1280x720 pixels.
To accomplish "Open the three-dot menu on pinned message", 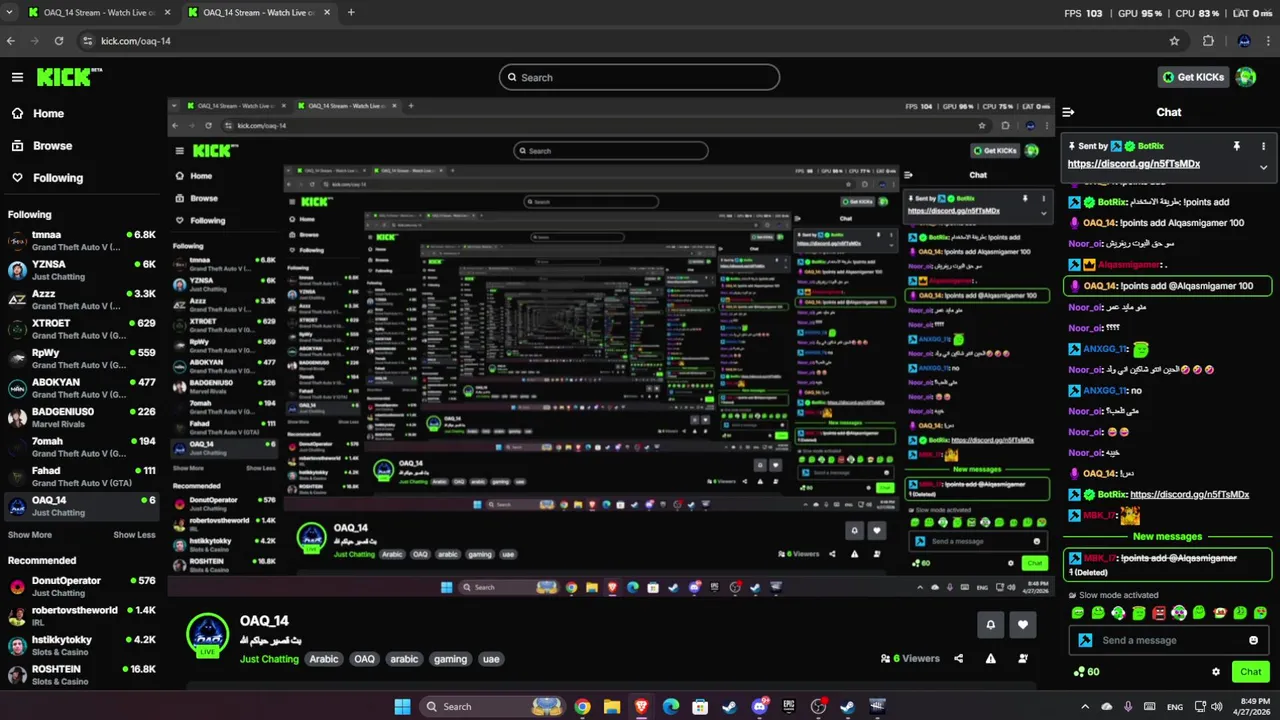I will pos(1263,146).
